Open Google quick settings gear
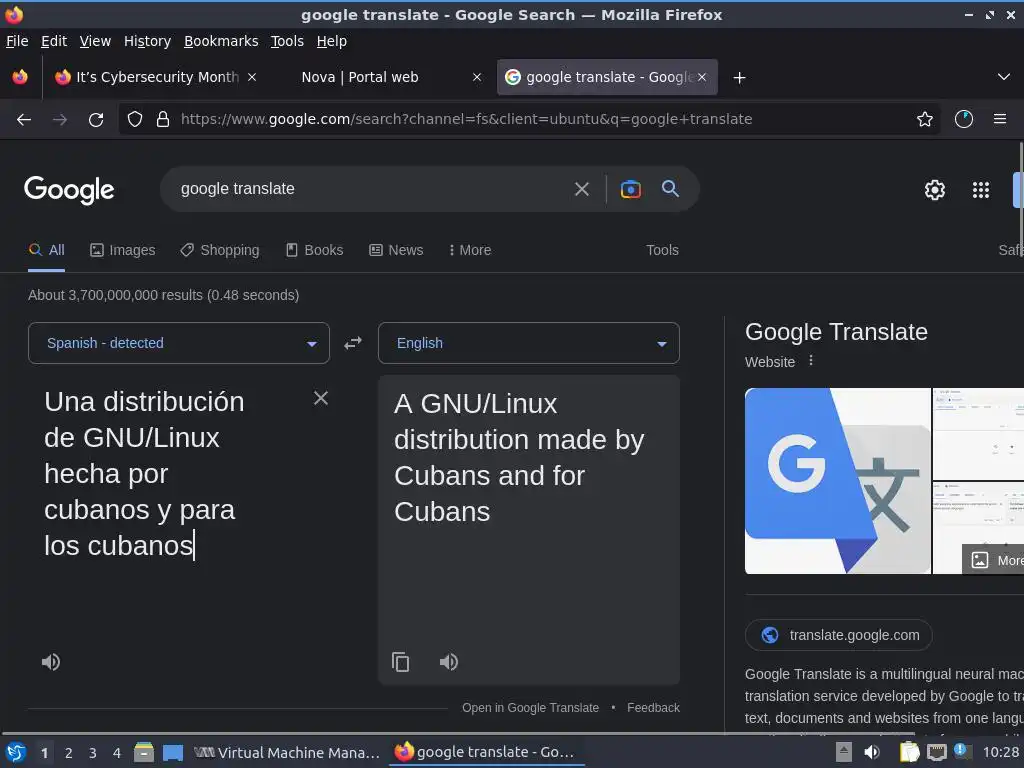Image resolution: width=1024 pixels, height=768 pixels. [x=935, y=190]
